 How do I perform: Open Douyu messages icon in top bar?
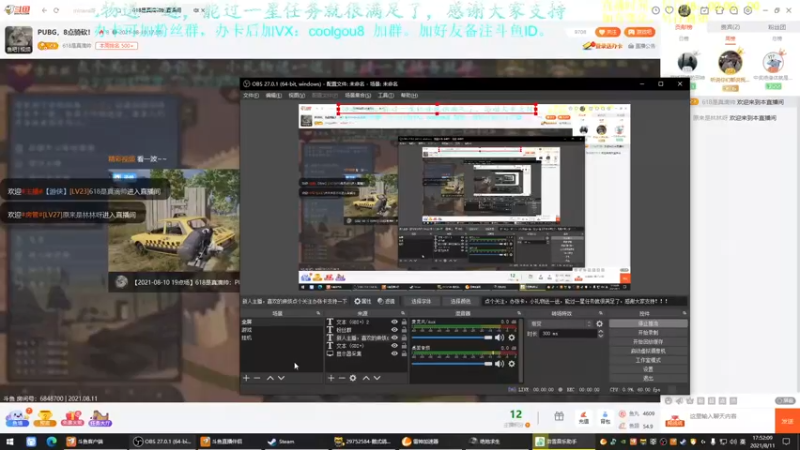click(734, 10)
